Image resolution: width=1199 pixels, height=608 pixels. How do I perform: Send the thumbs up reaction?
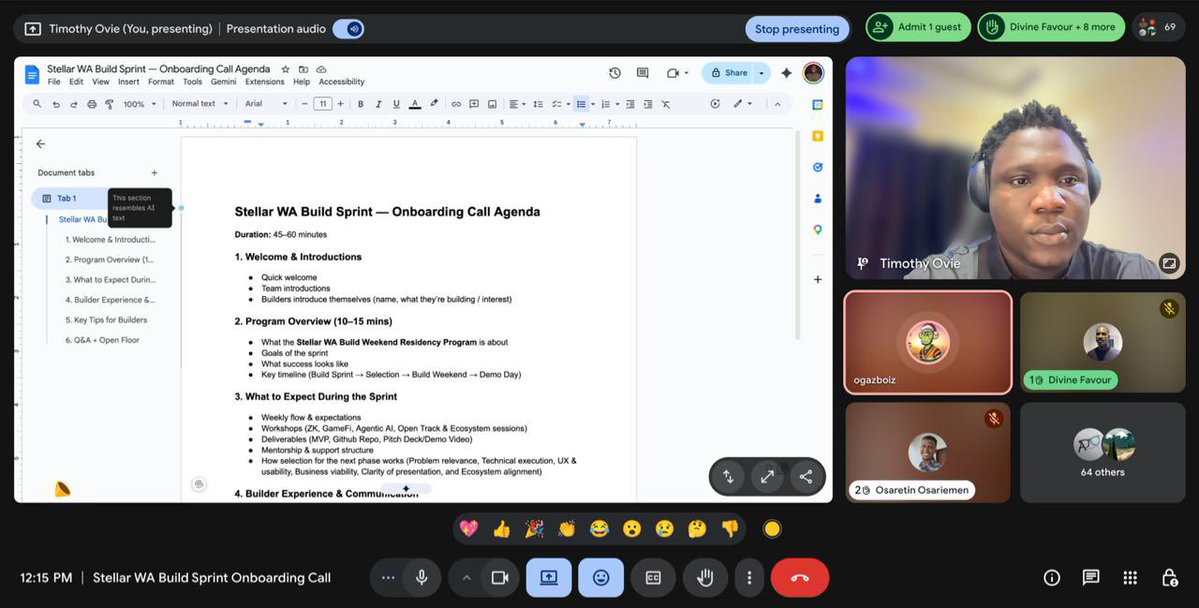[x=502, y=528]
